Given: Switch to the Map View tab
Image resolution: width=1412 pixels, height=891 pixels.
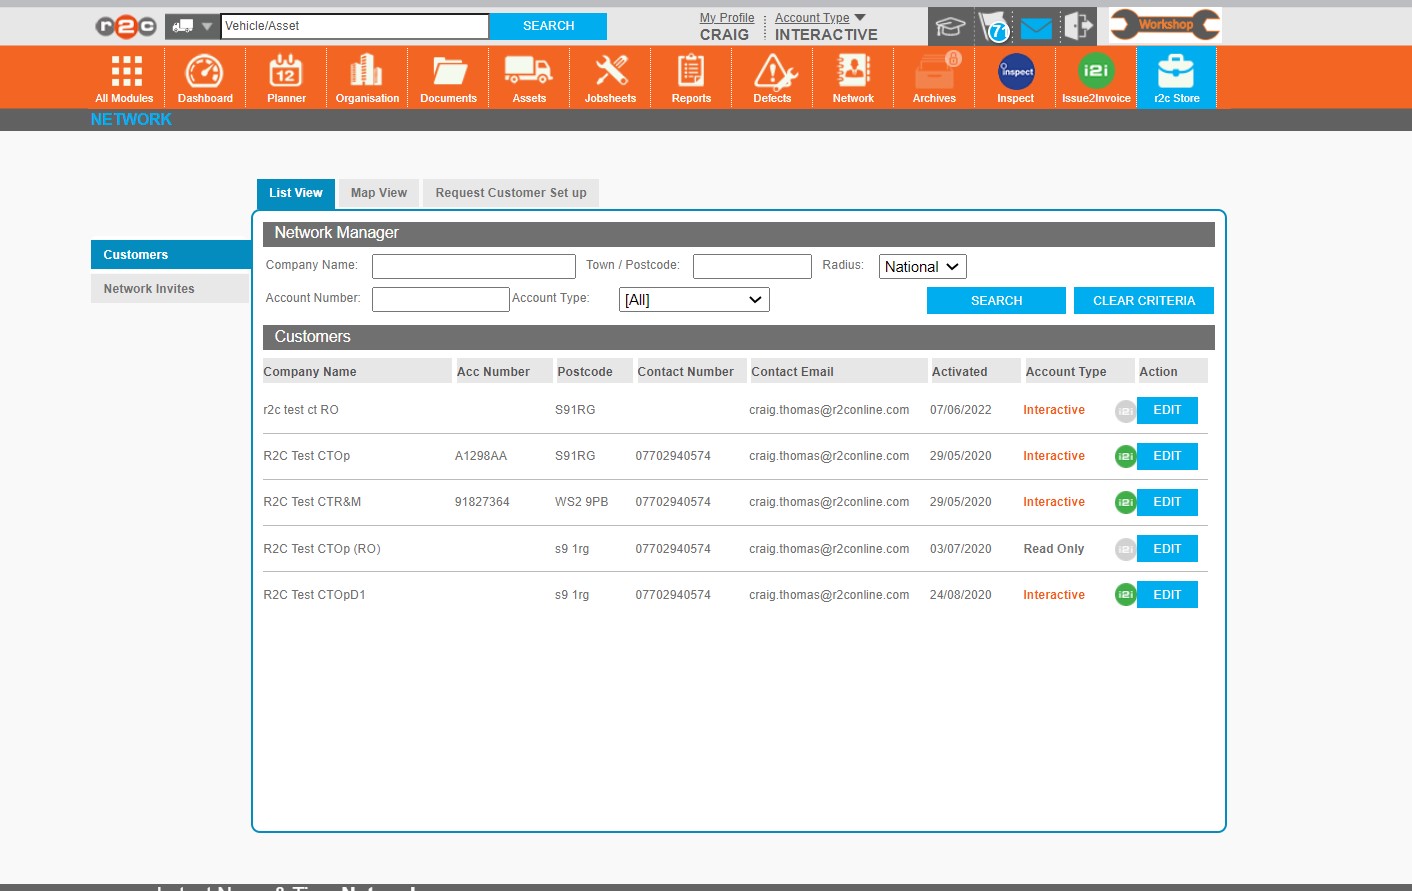Looking at the screenshot, I should [379, 193].
